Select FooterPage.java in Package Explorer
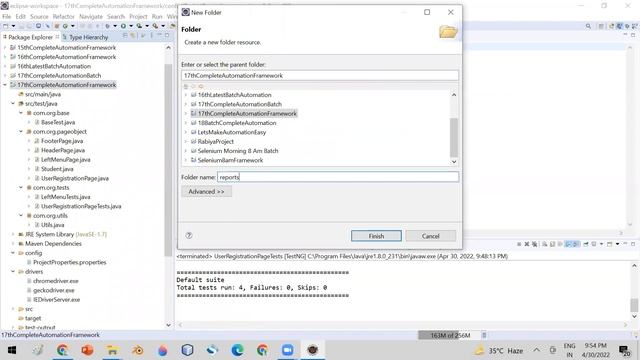The width and height of the screenshot is (640, 360). (x=62, y=141)
